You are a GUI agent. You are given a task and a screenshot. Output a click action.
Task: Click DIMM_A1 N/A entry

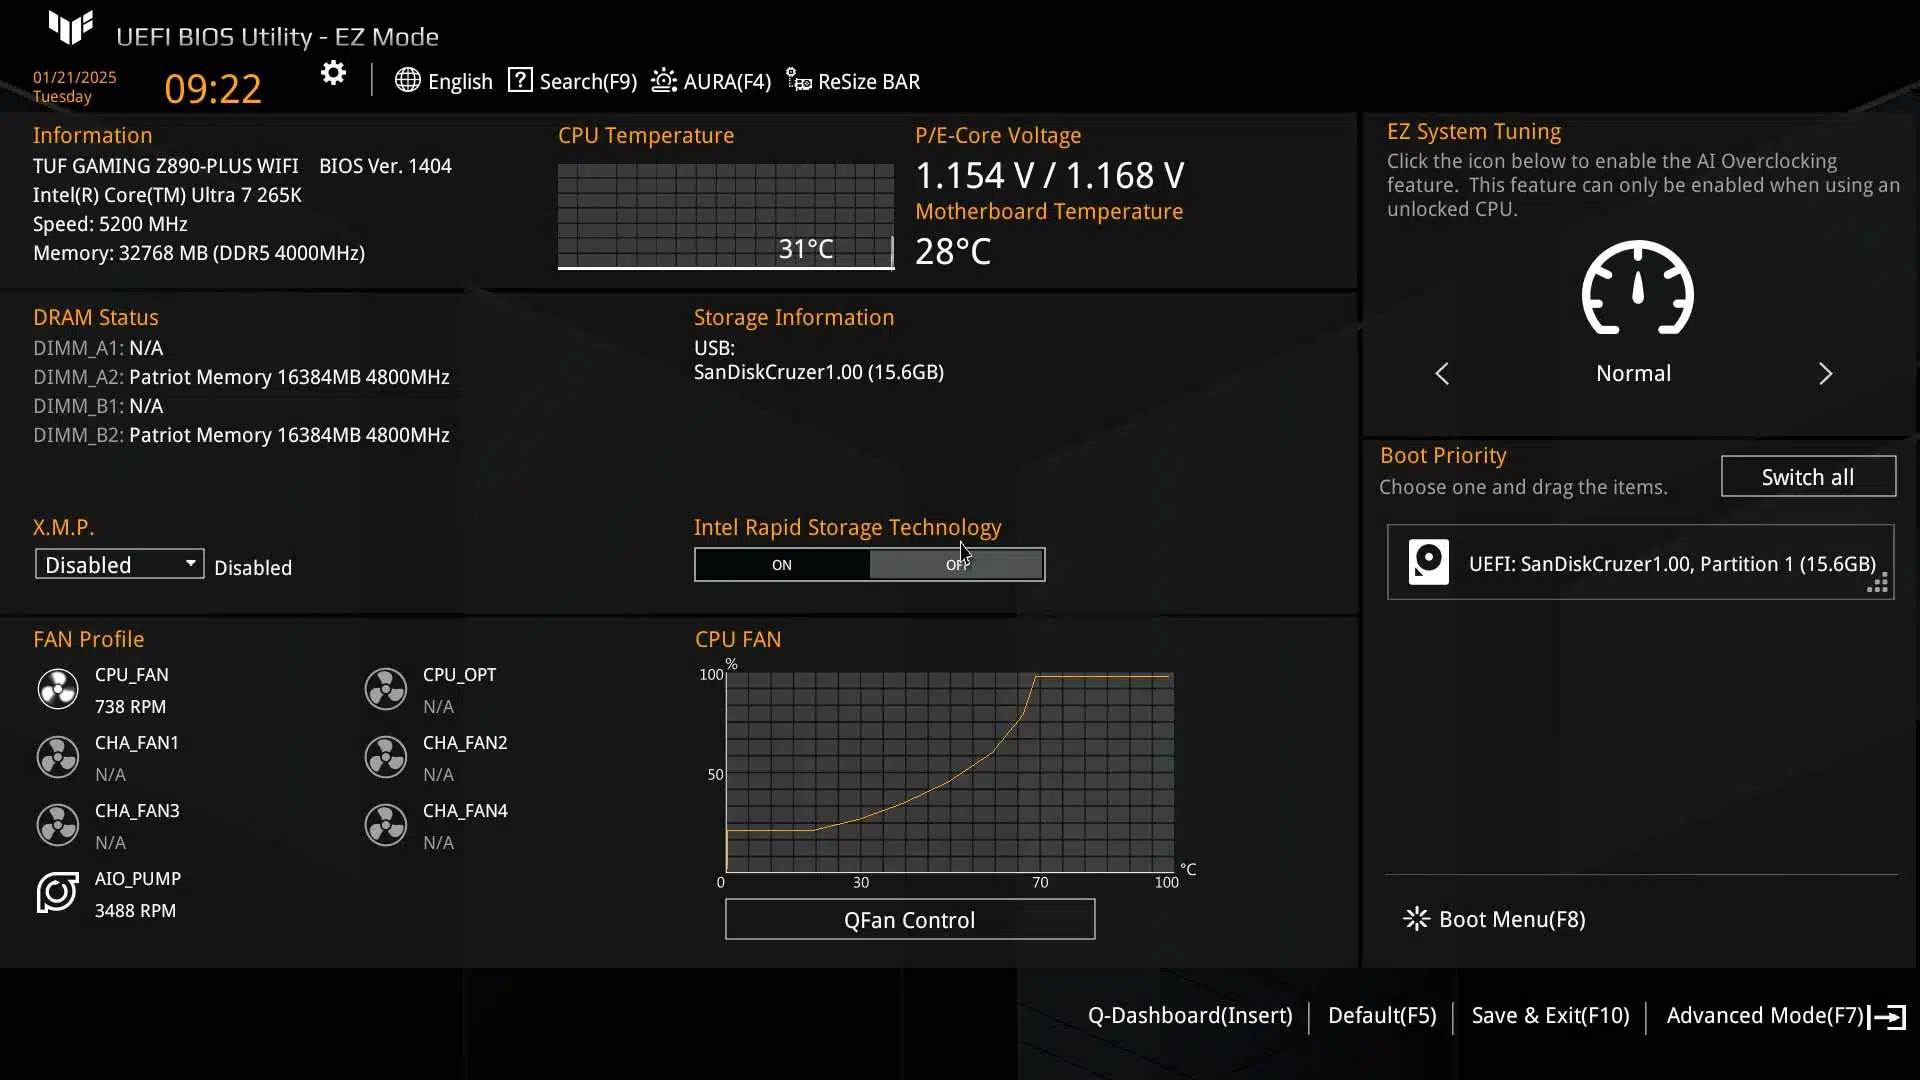point(98,348)
